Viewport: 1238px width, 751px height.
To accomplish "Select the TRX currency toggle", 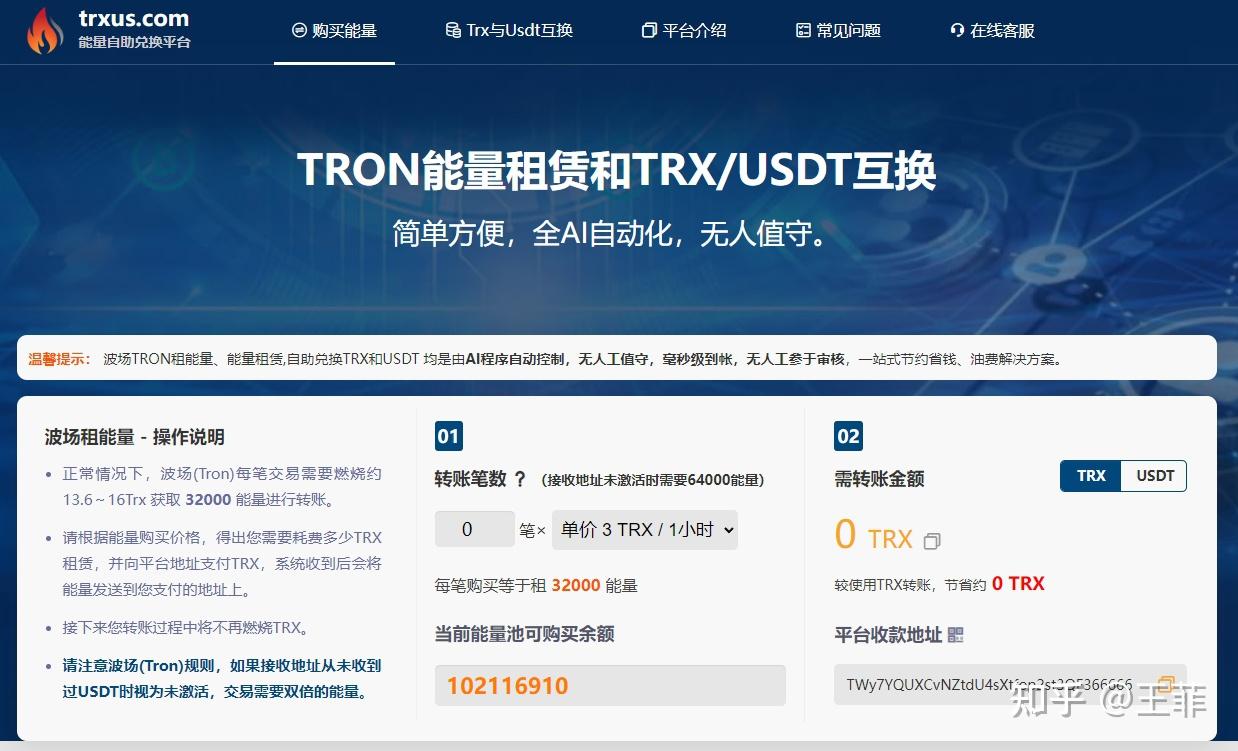I will click(1089, 476).
